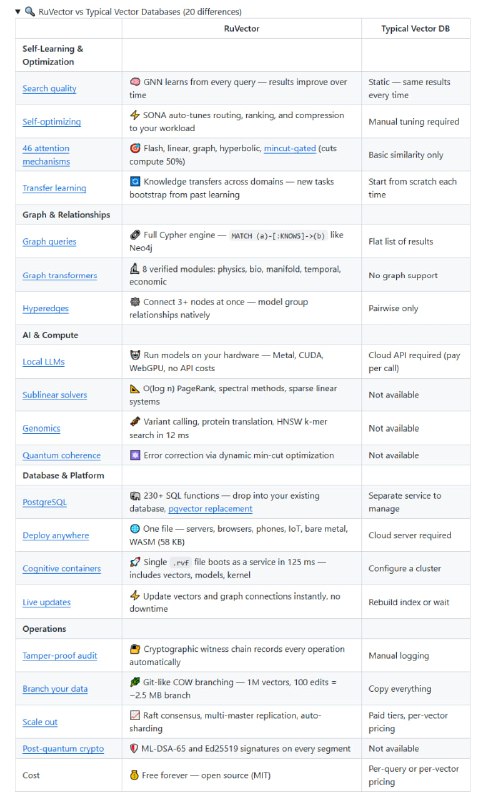Open the Post-quantum crypto link

tap(63, 748)
